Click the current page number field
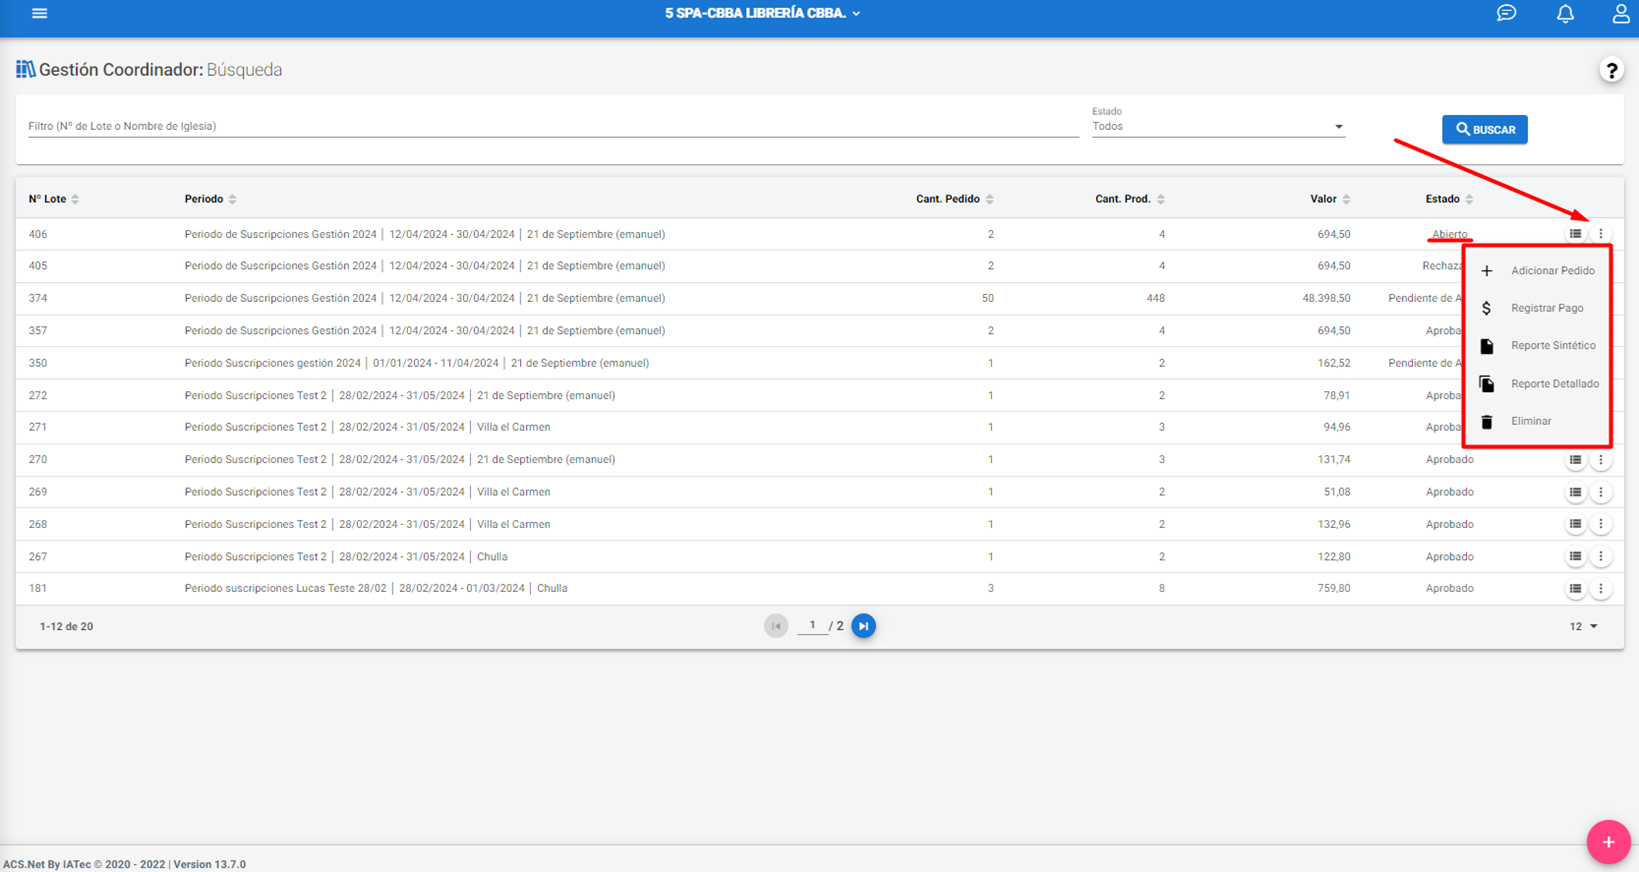Screen dimensions: 1639x872 (812, 625)
